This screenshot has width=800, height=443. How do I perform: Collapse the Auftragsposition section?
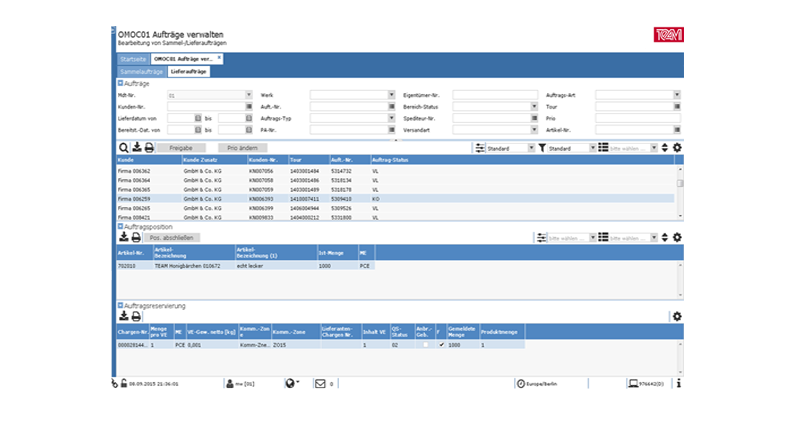(x=120, y=226)
